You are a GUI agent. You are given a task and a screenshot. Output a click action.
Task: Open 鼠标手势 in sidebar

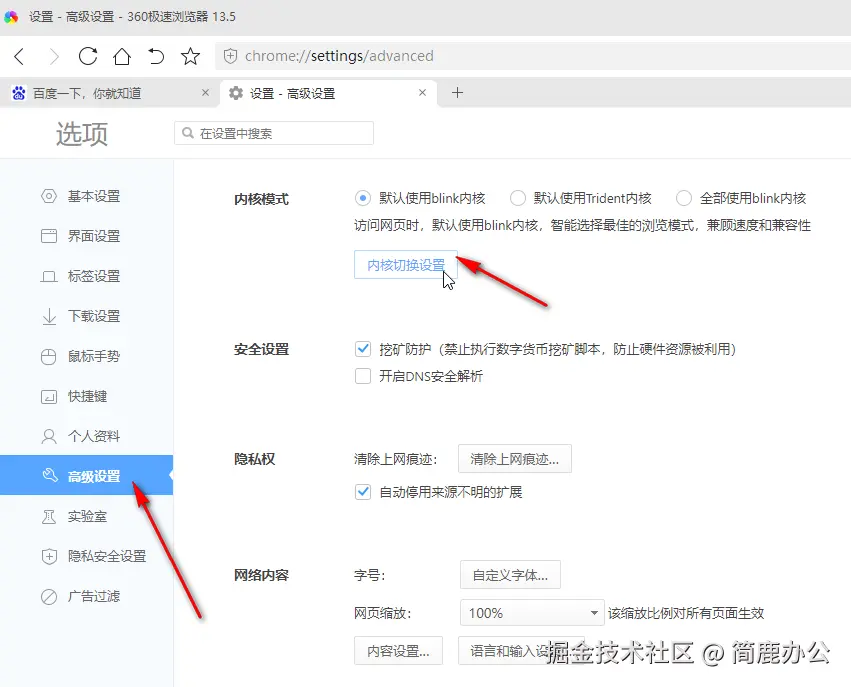tap(86, 356)
